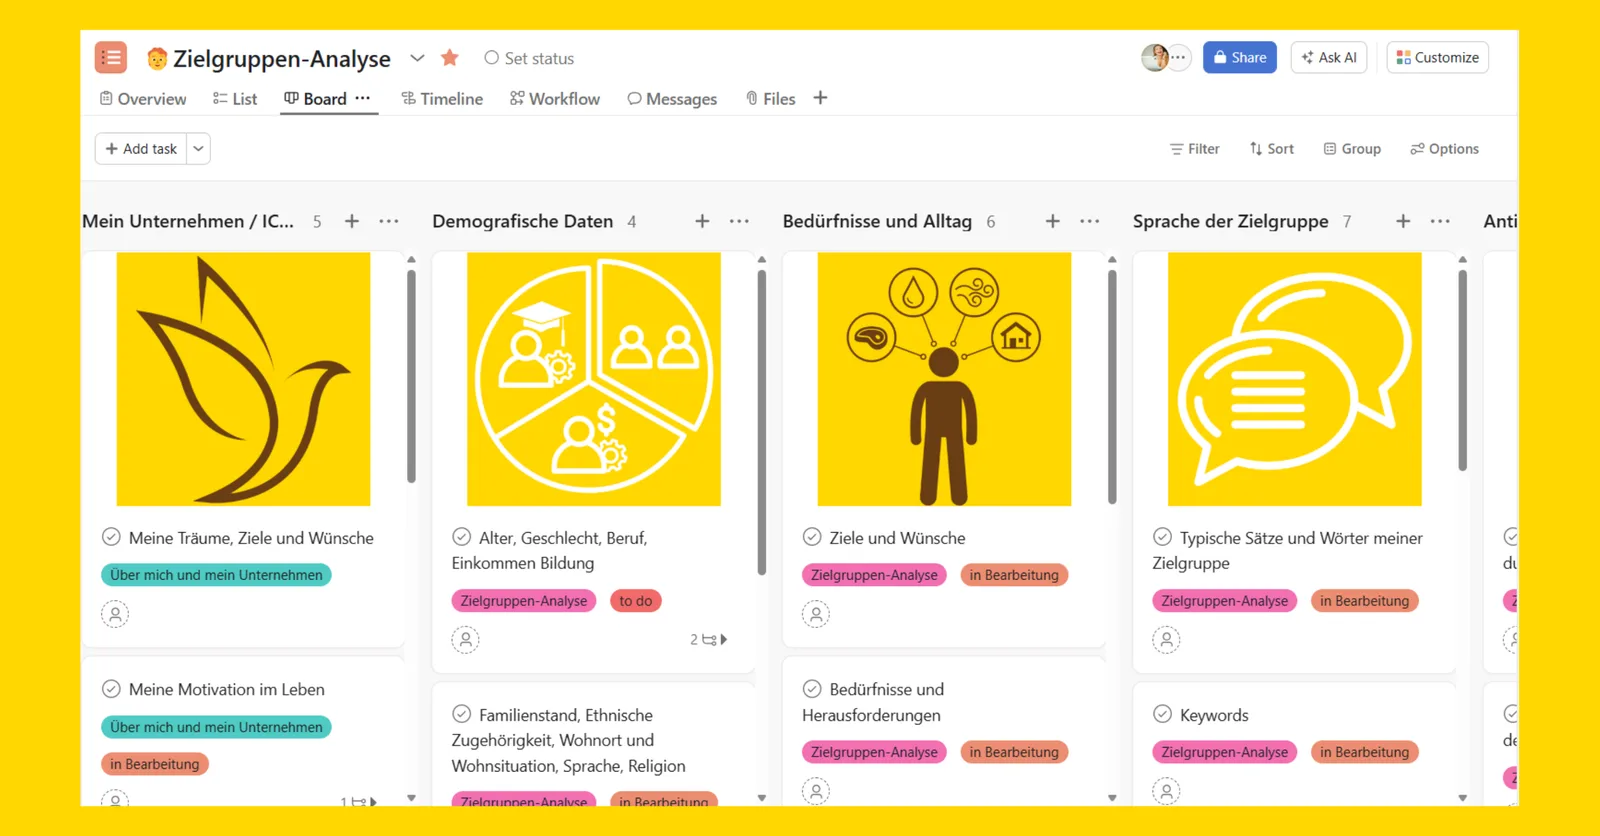Click the Share button
Screen dimensions: 1600x836
click(1240, 57)
